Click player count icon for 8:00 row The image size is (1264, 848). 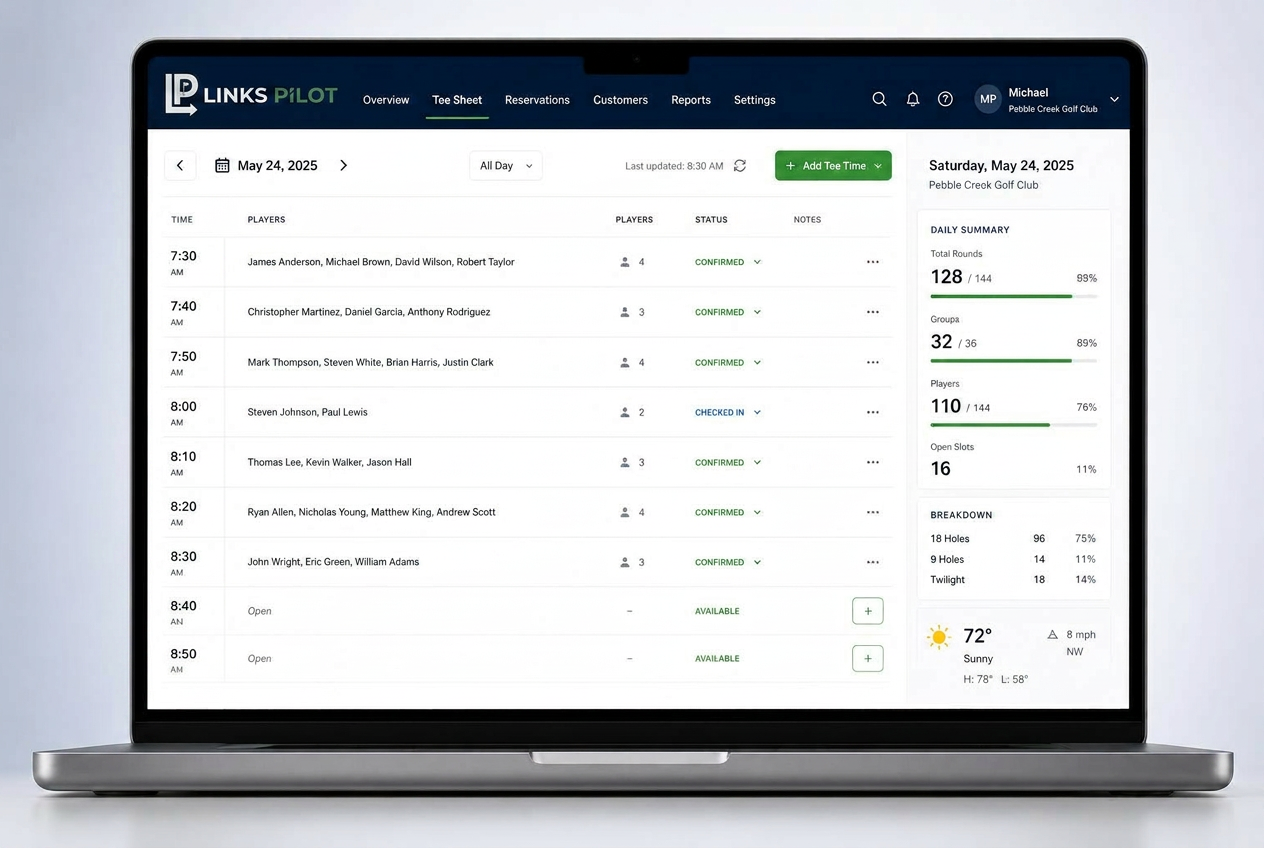(625, 412)
